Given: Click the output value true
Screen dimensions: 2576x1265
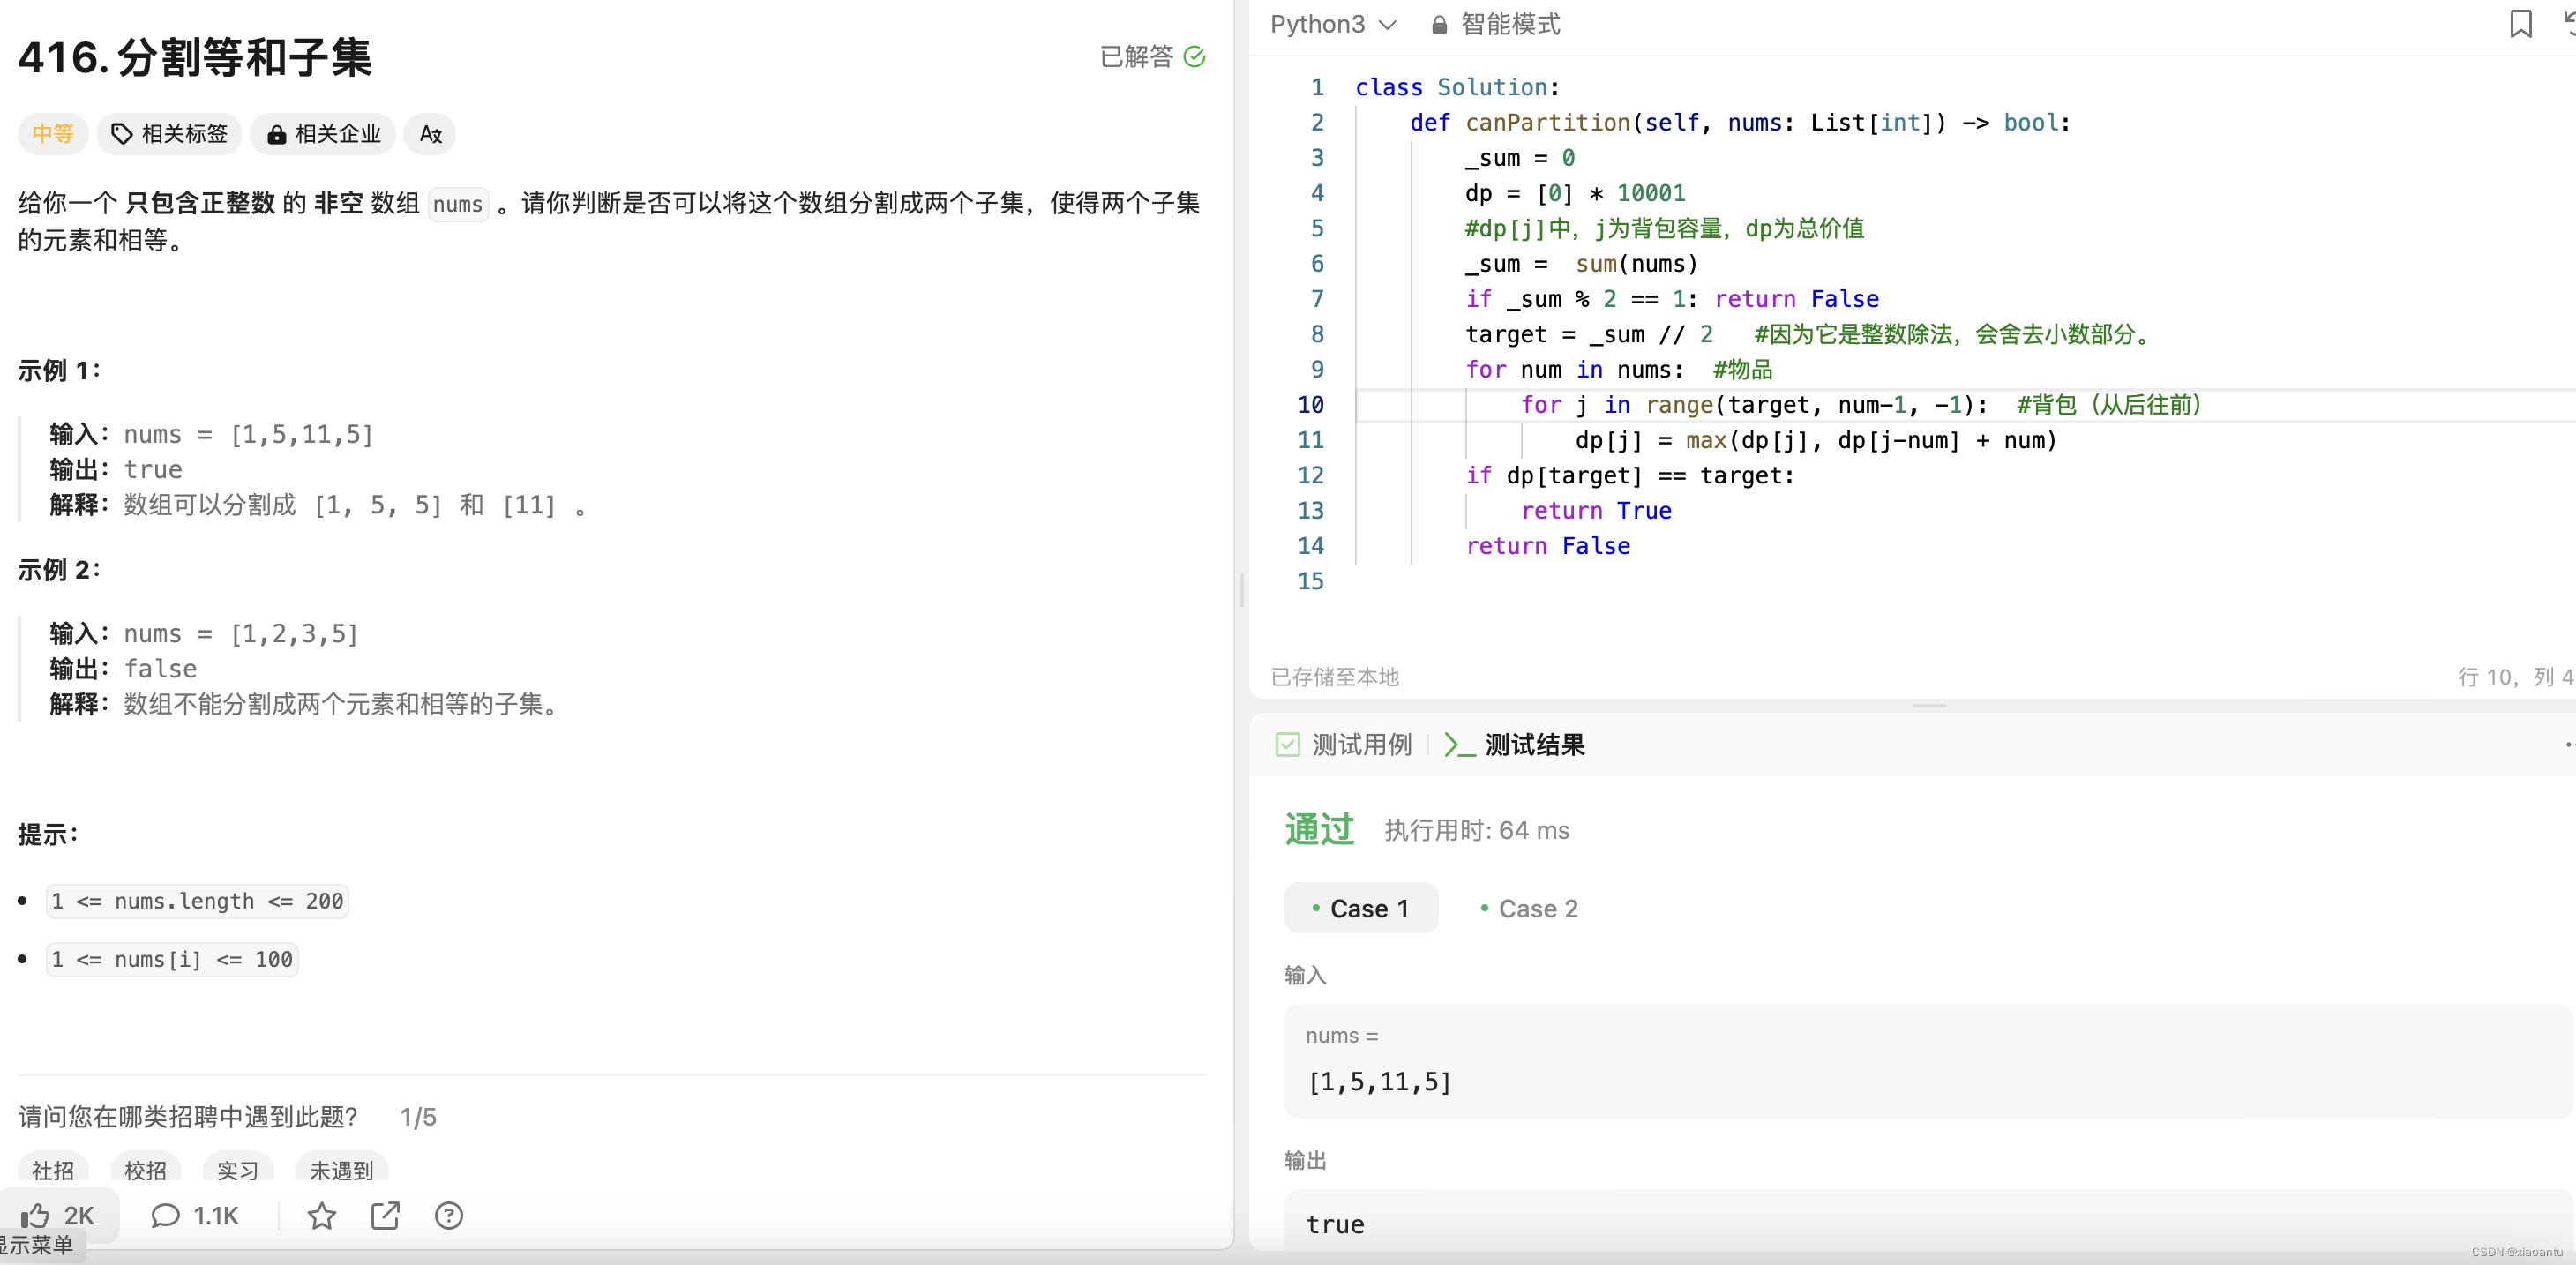Looking at the screenshot, I should [1335, 1224].
